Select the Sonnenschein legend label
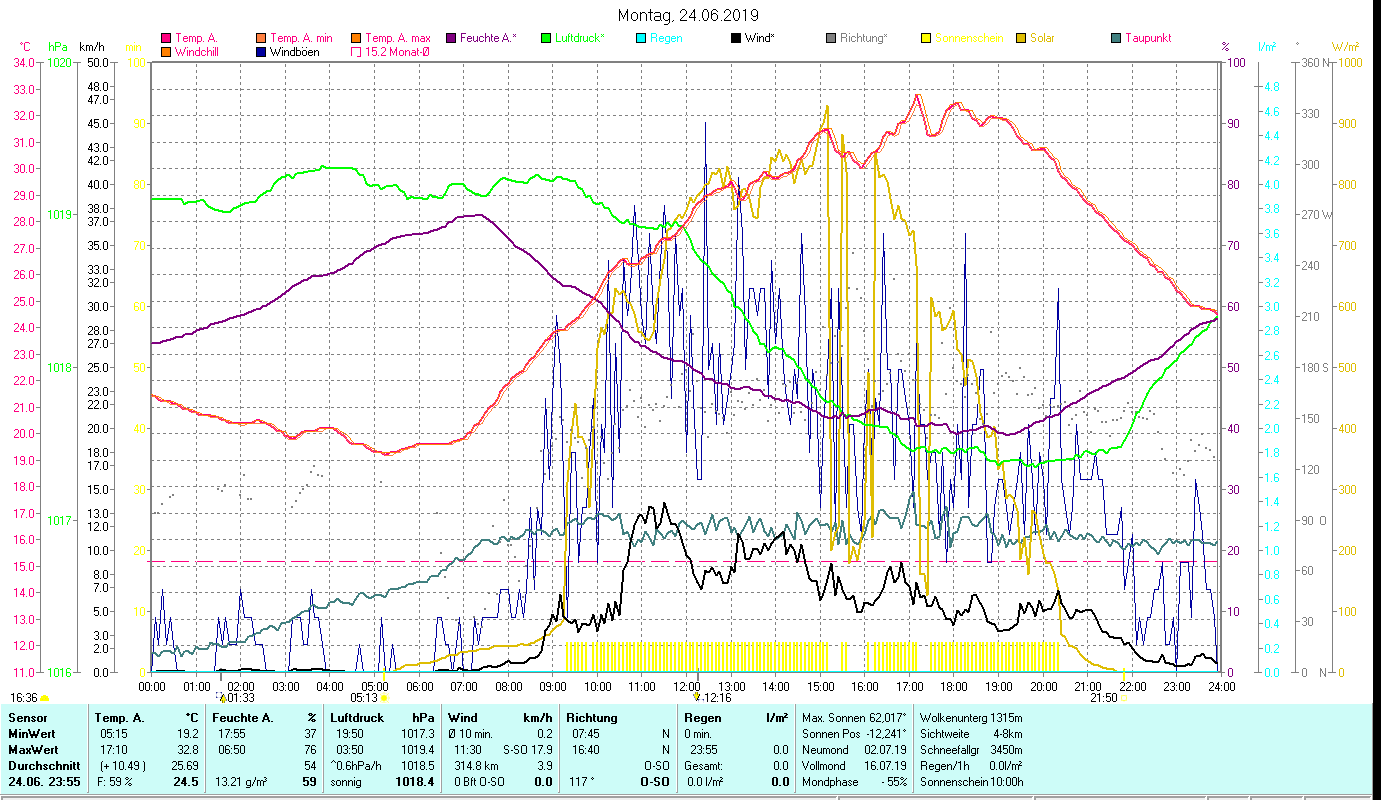 (x=967, y=38)
